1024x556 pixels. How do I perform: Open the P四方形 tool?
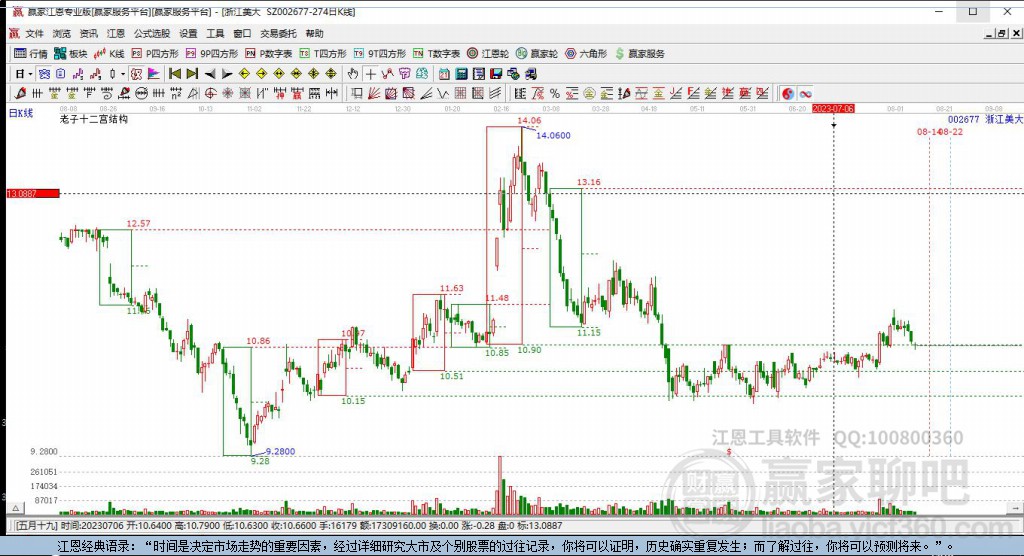155,54
